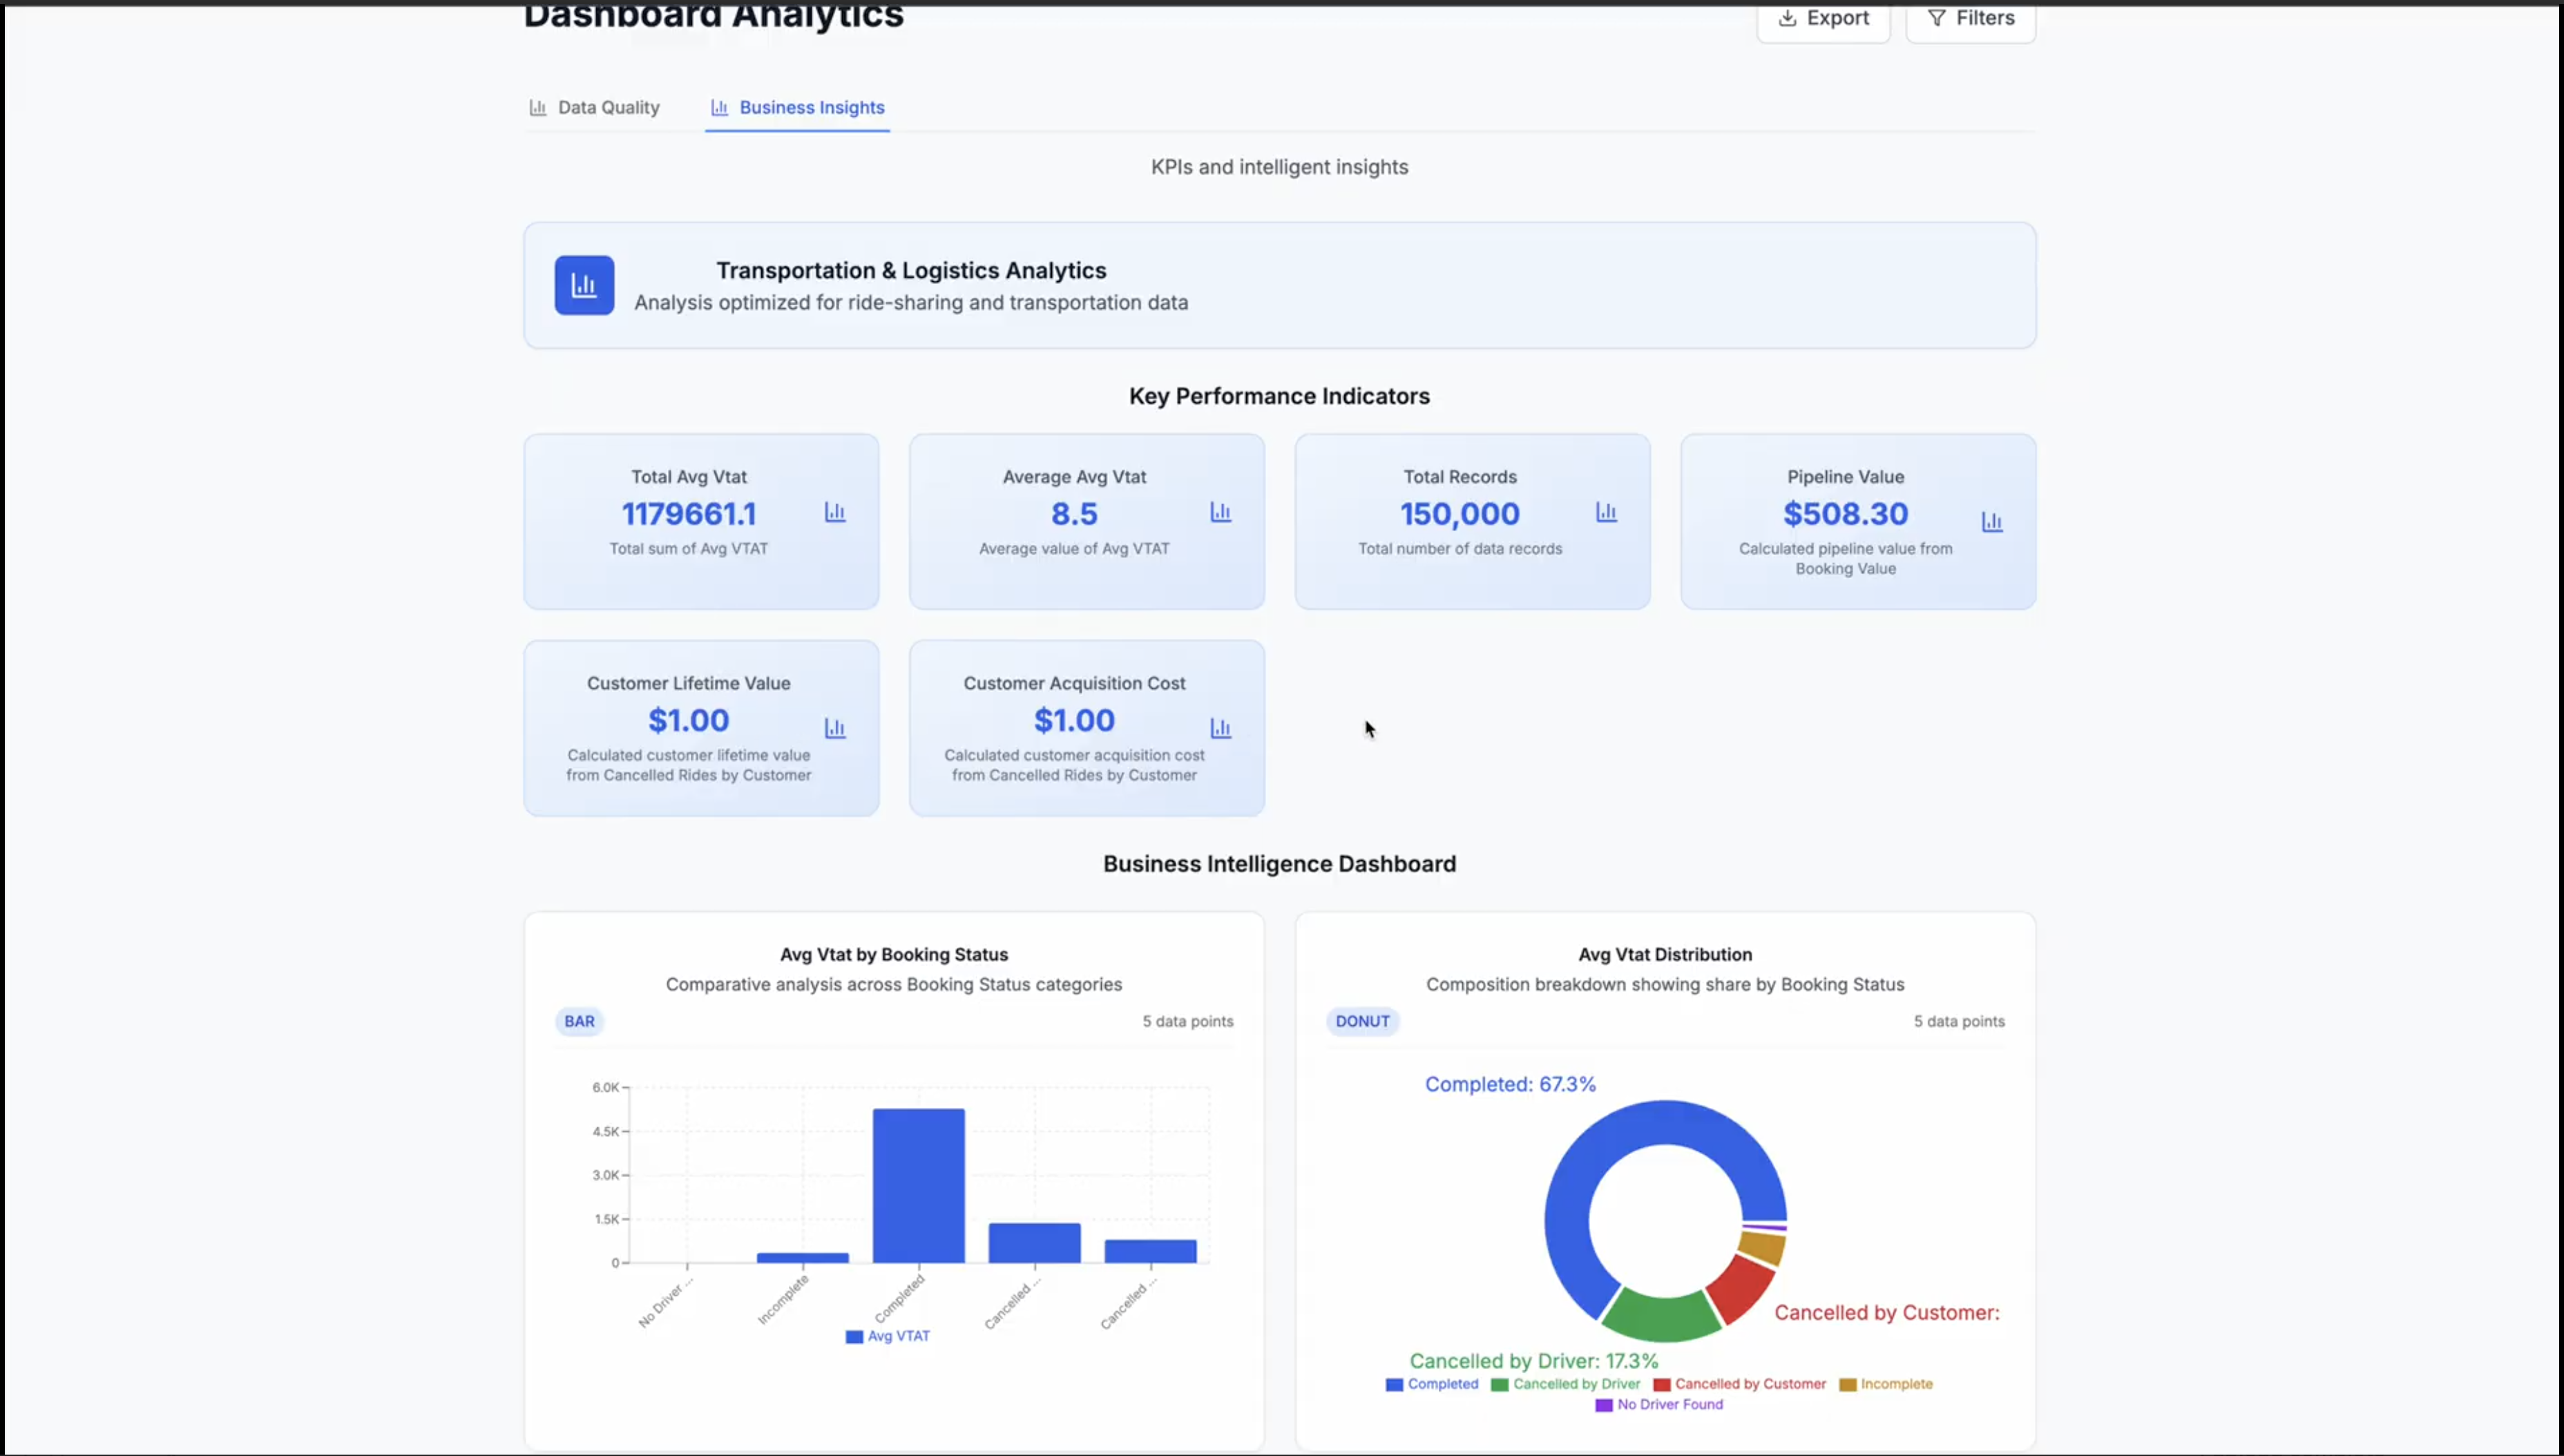This screenshot has height=1456, width=2564.
Task: Click the Cancelled by Customer red legend swatch
Action: (1661, 1385)
